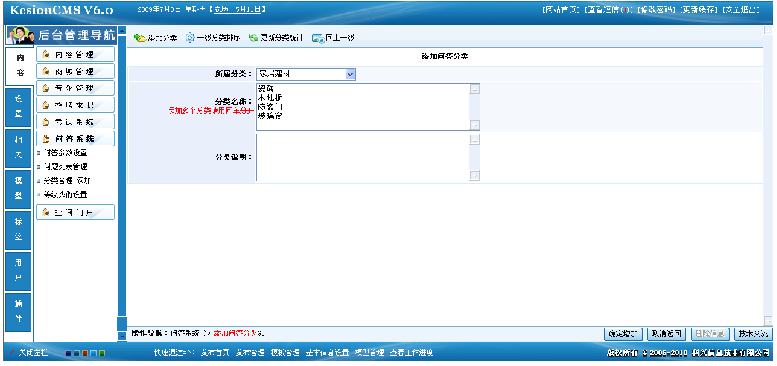The image size is (777, 366).
Task: Select the dark navy theme color swatch
Action: 68,353
